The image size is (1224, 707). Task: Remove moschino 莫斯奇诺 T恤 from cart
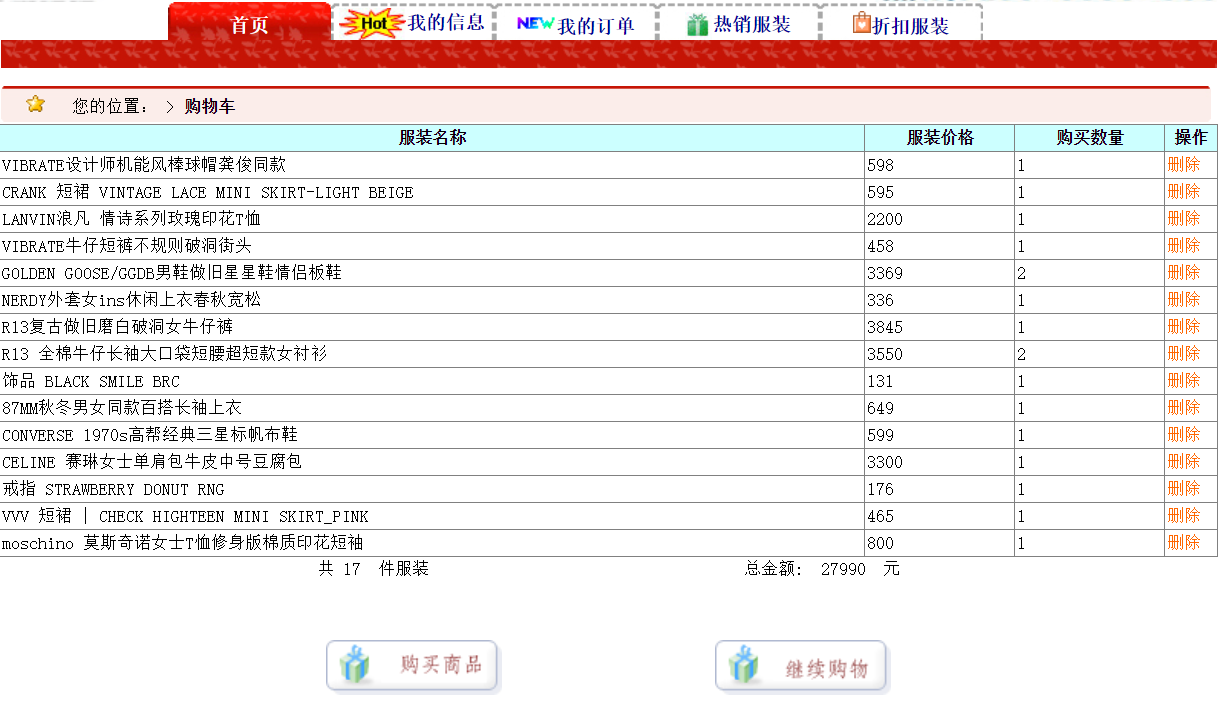coord(1184,543)
